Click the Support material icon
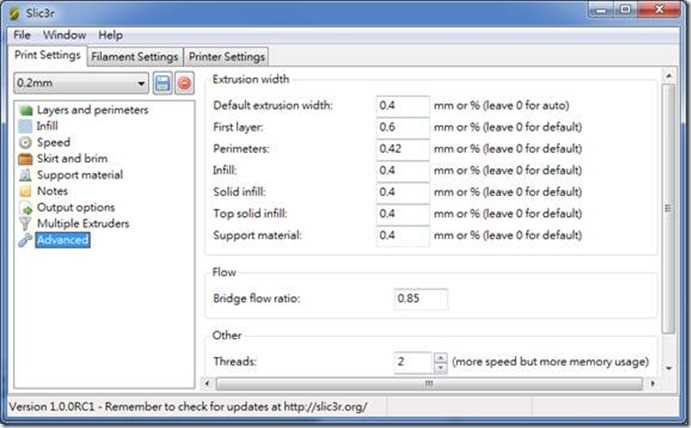 [26, 175]
